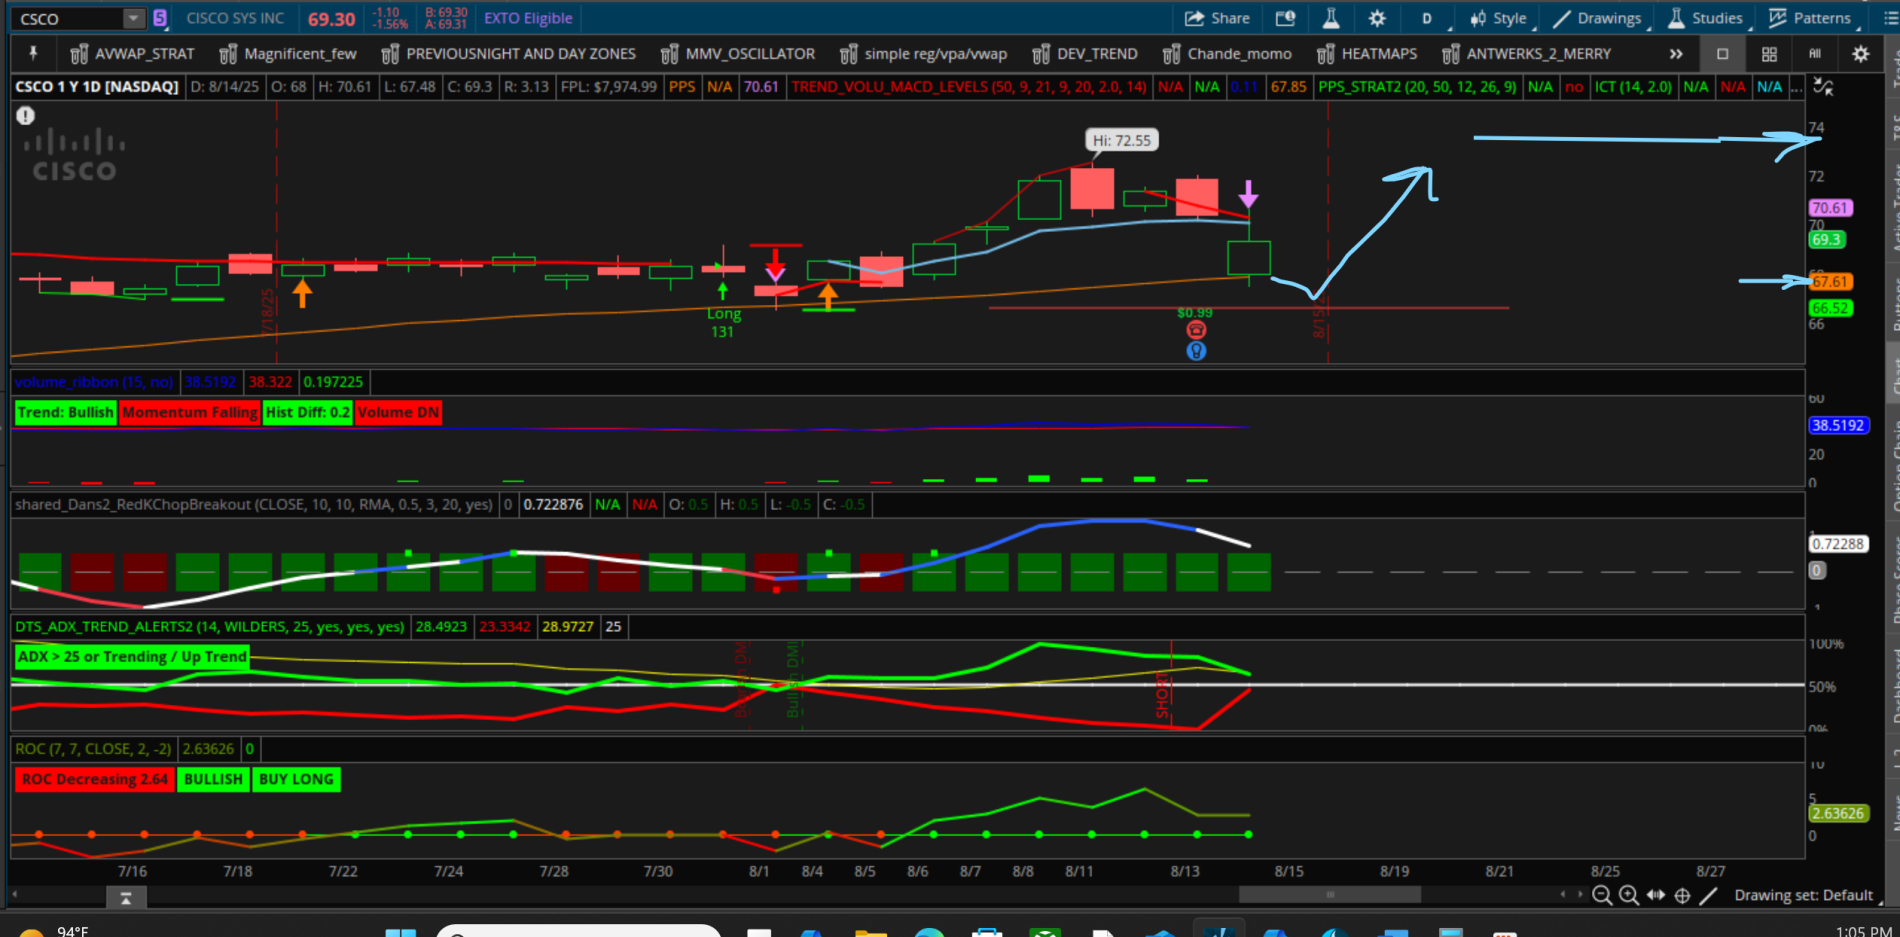
Task: Select single chart layout square icon
Action: click(1722, 54)
